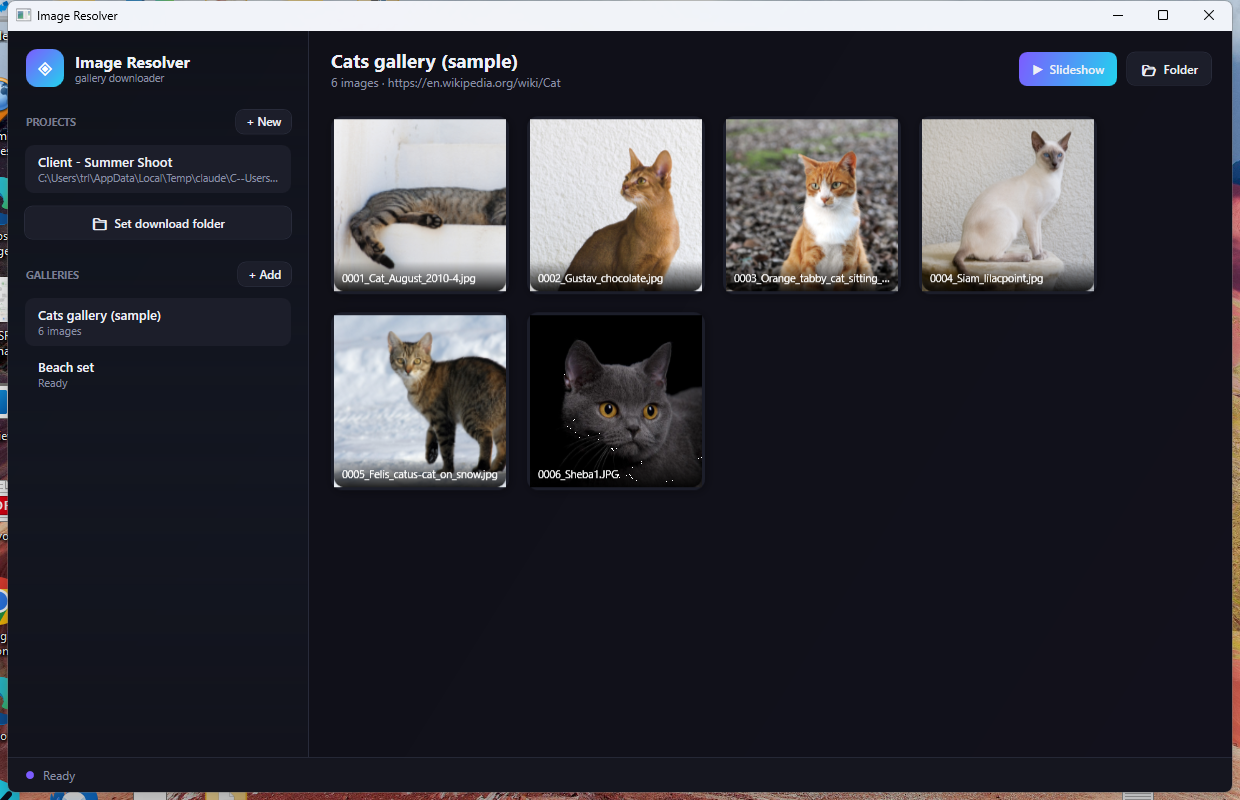Open the Beach set gallery
This screenshot has width=1240, height=800.
point(158,374)
